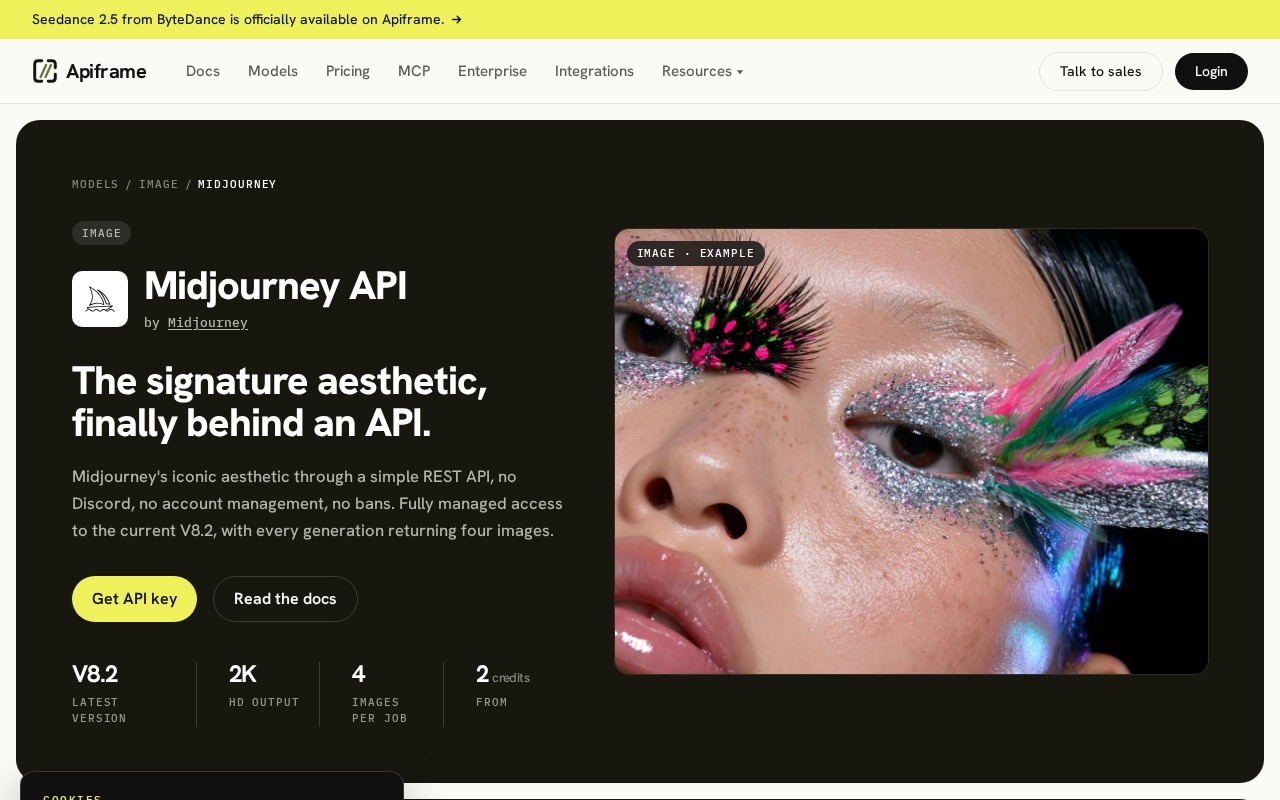This screenshot has width=1280, height=800.
Task: Follow the Midjourney author link
Action: [208, 322]
